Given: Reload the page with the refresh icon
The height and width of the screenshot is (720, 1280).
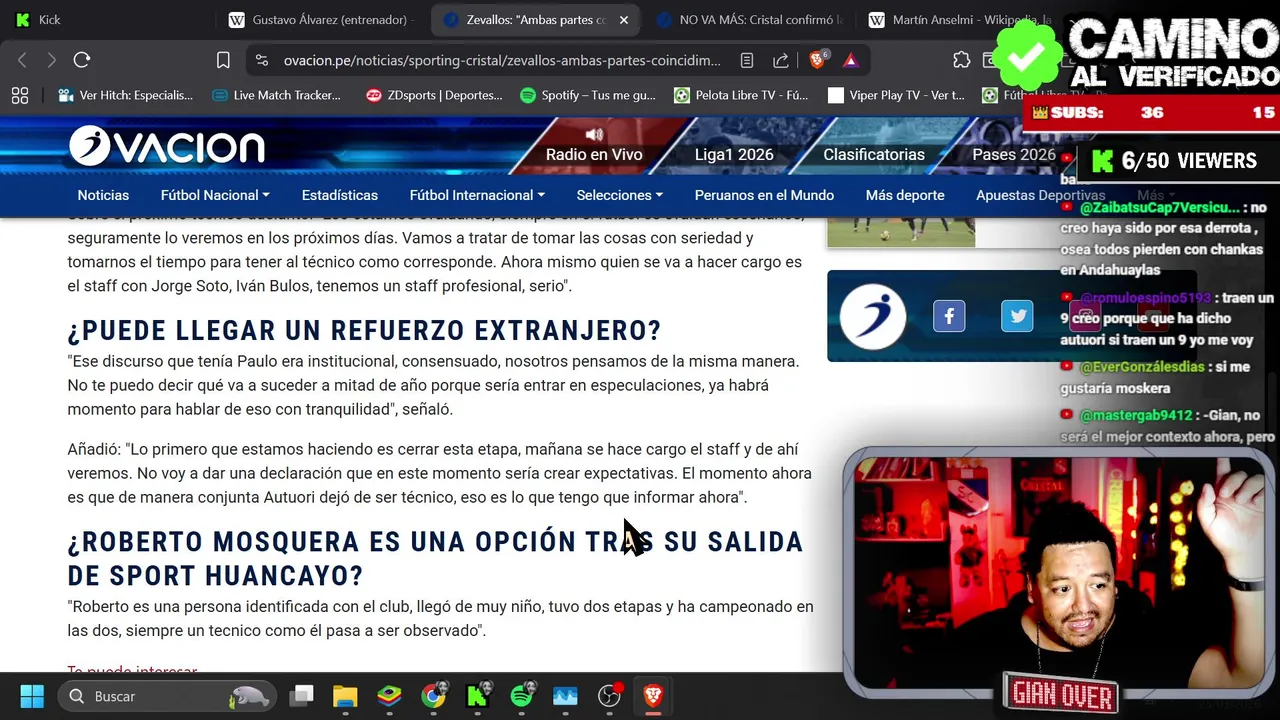Looking at the screenshot, I should point(82,60).
